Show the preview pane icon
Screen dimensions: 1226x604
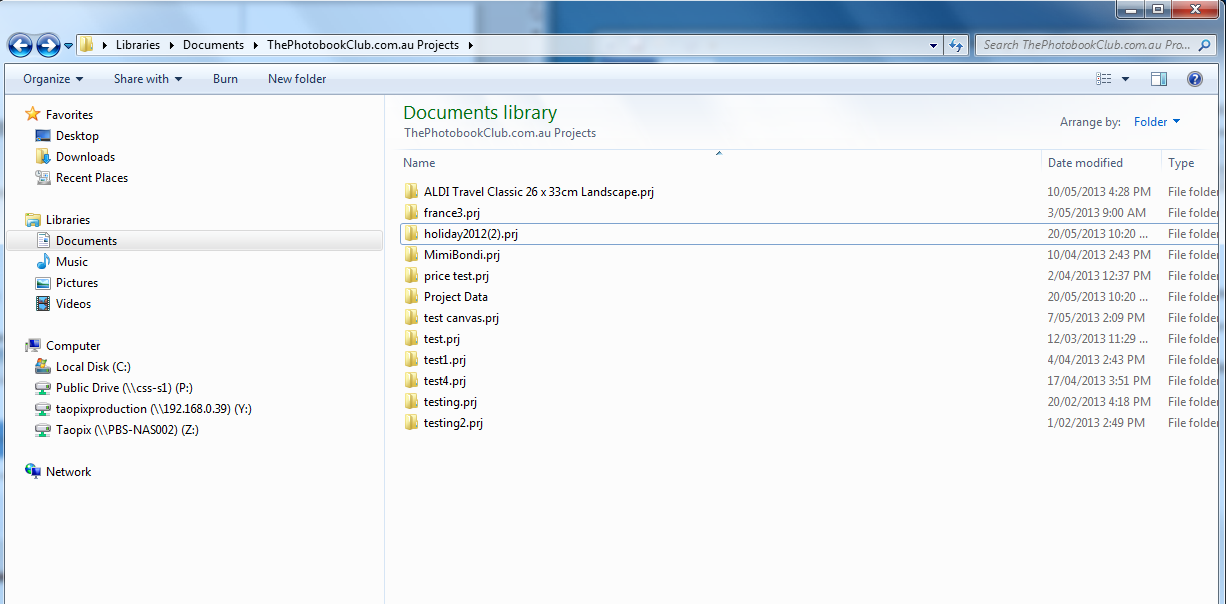1159,79
